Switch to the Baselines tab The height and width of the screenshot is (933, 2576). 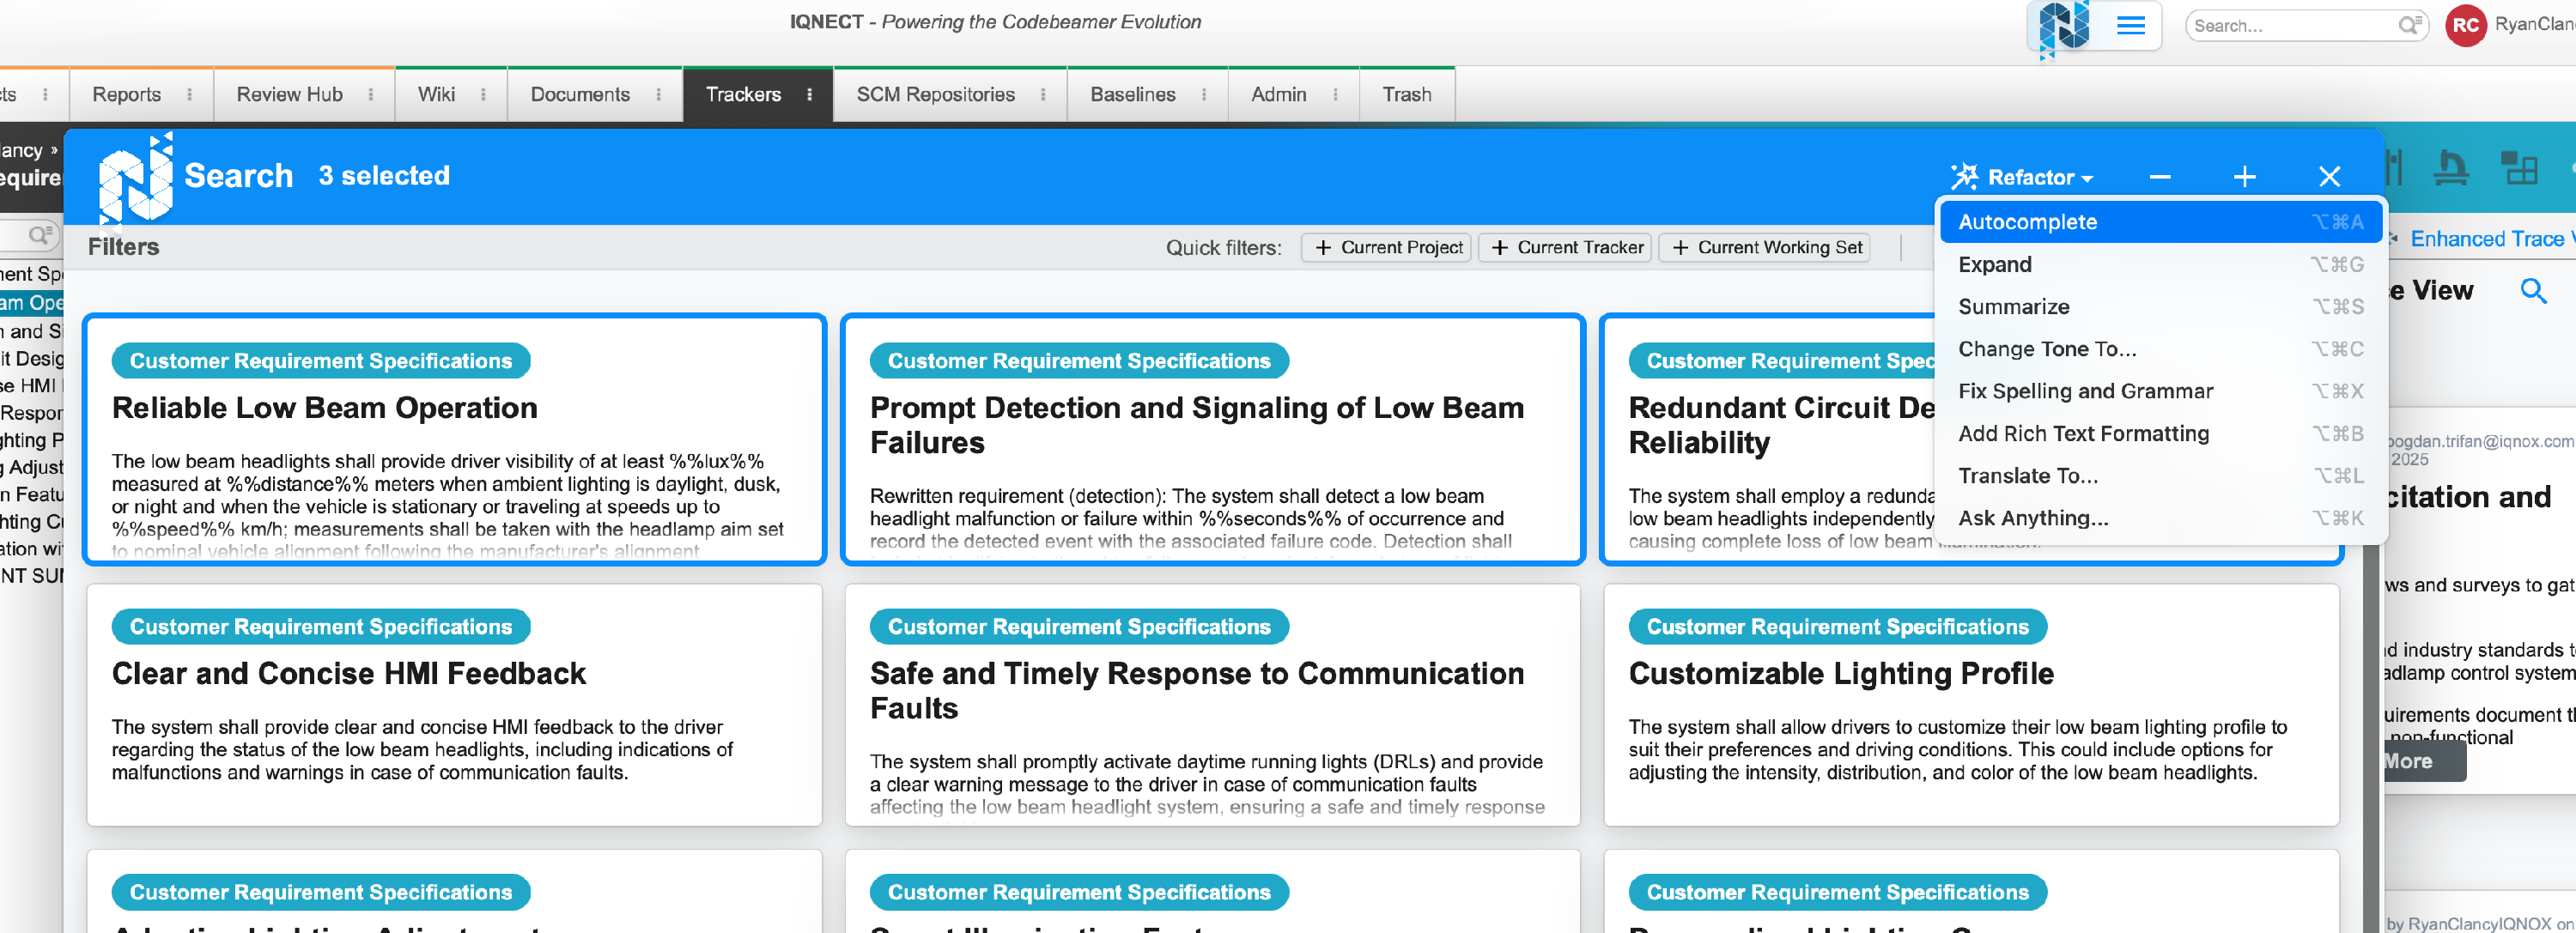pyautogui.click(x=1132, y=95)
